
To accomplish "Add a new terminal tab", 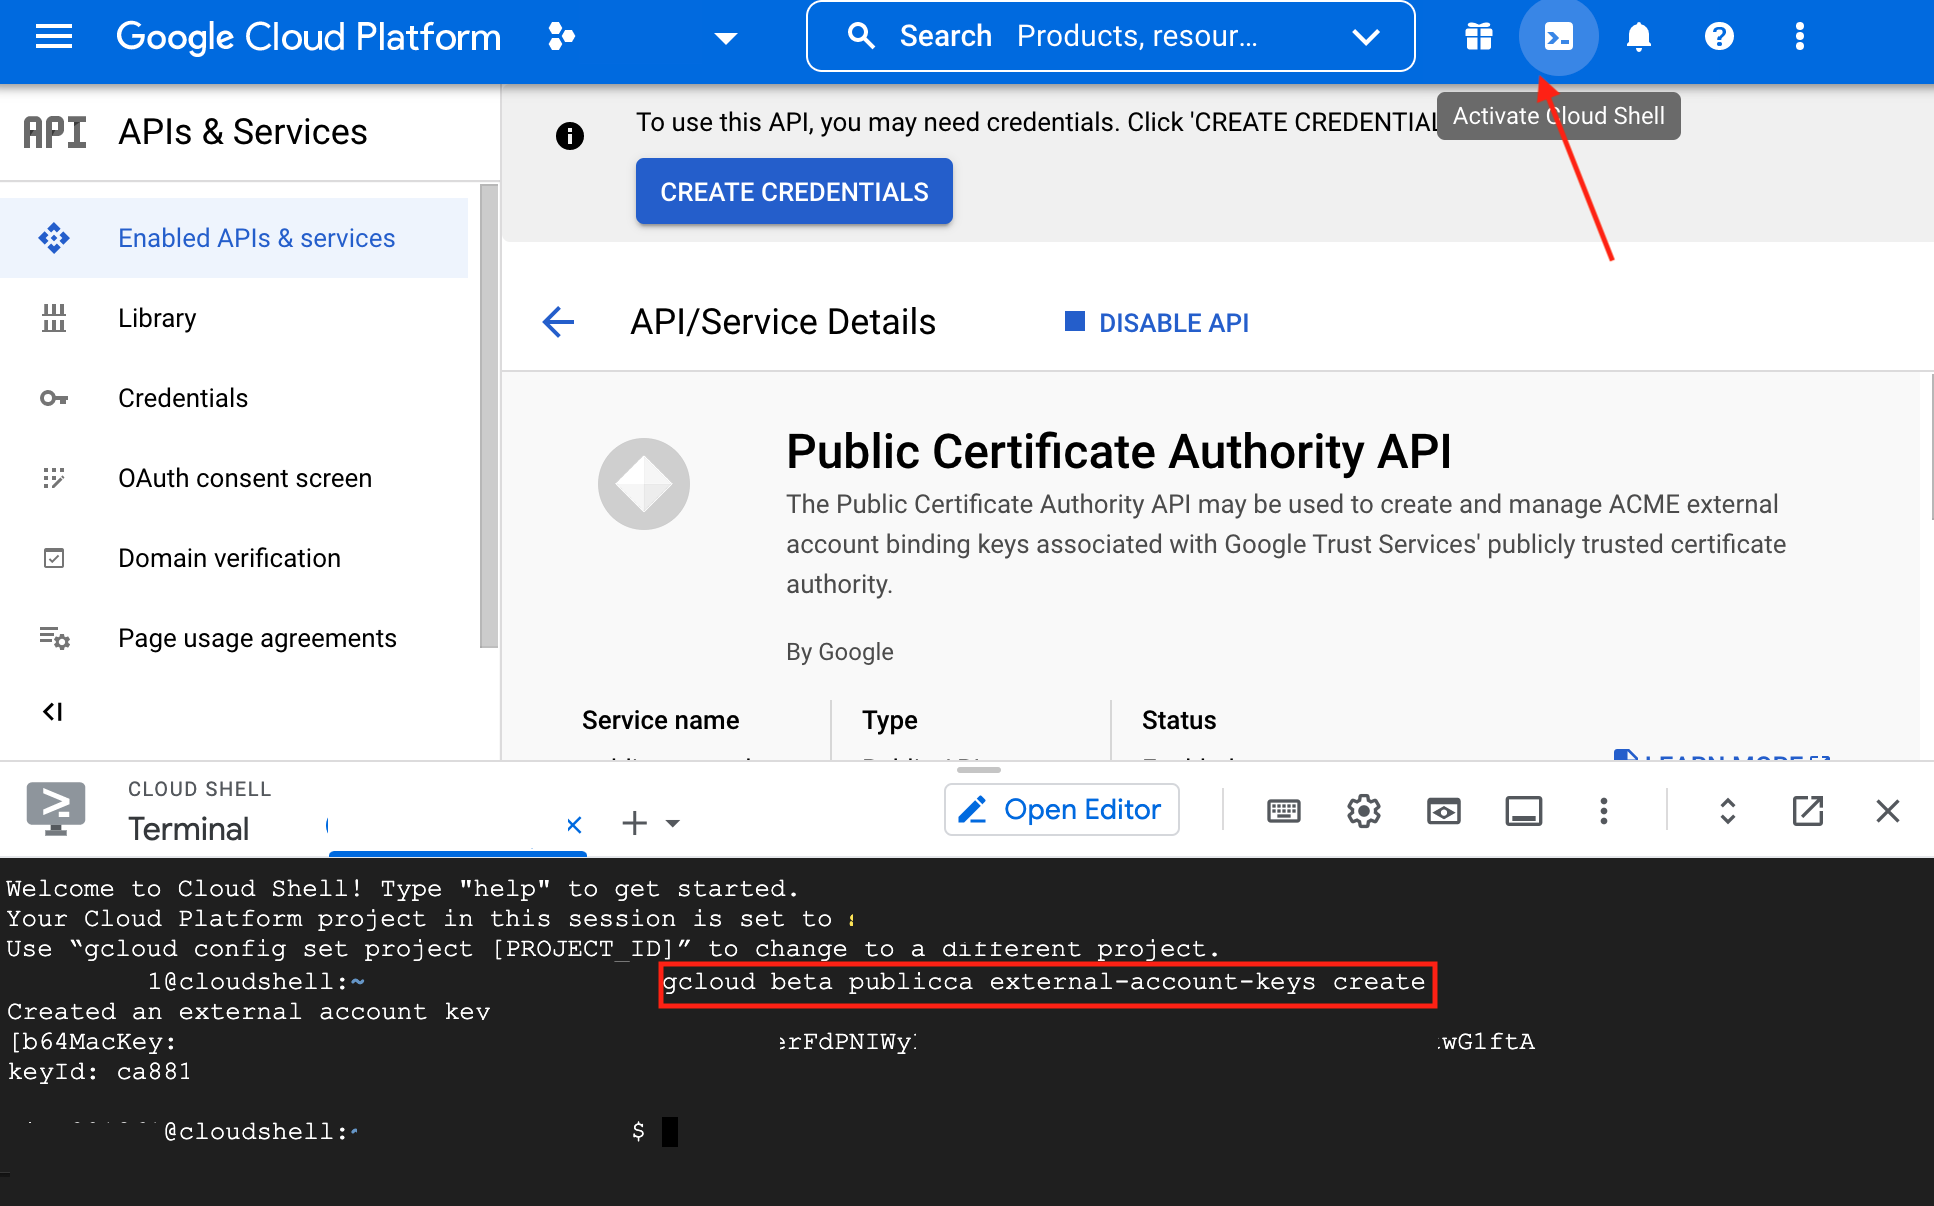I will tap(634, 823).
